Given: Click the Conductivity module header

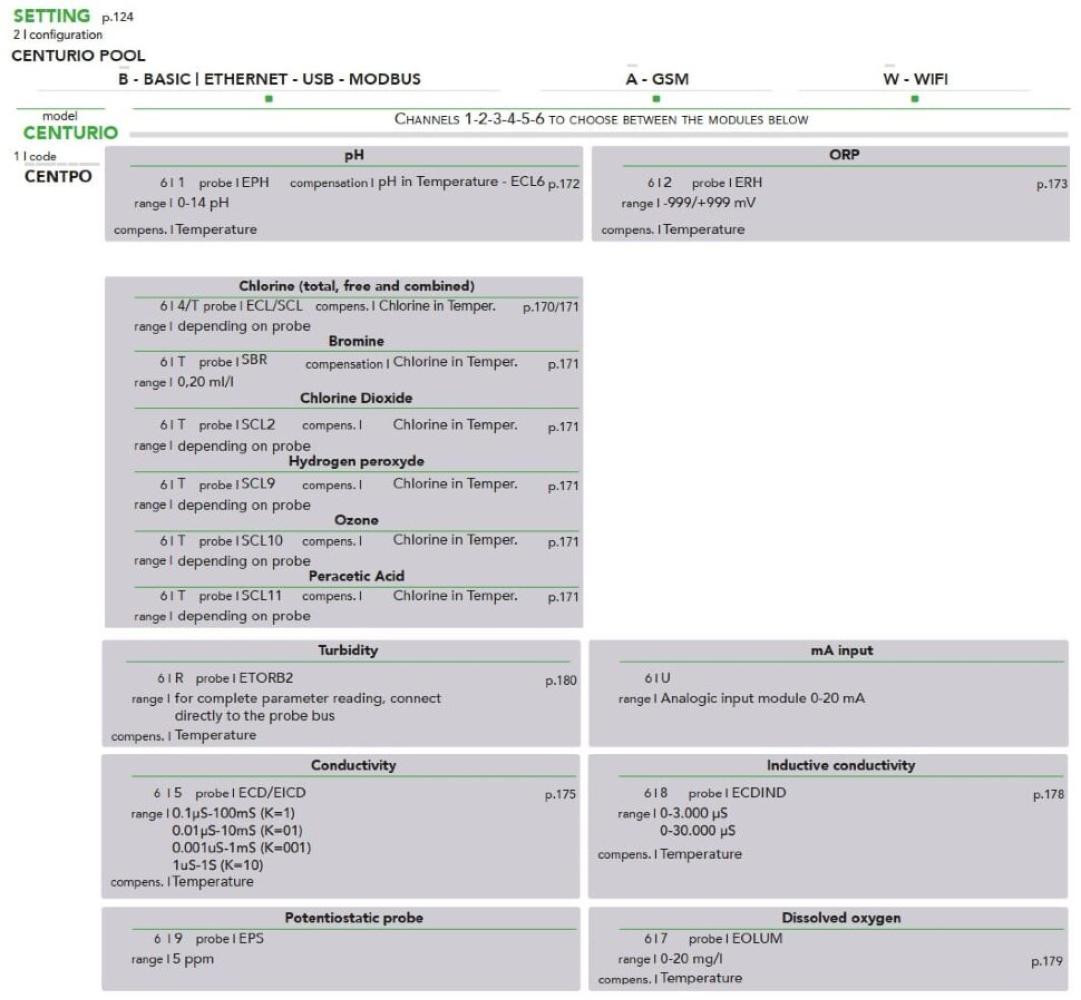Looking at the screenshot, I should tap(353, 765).
